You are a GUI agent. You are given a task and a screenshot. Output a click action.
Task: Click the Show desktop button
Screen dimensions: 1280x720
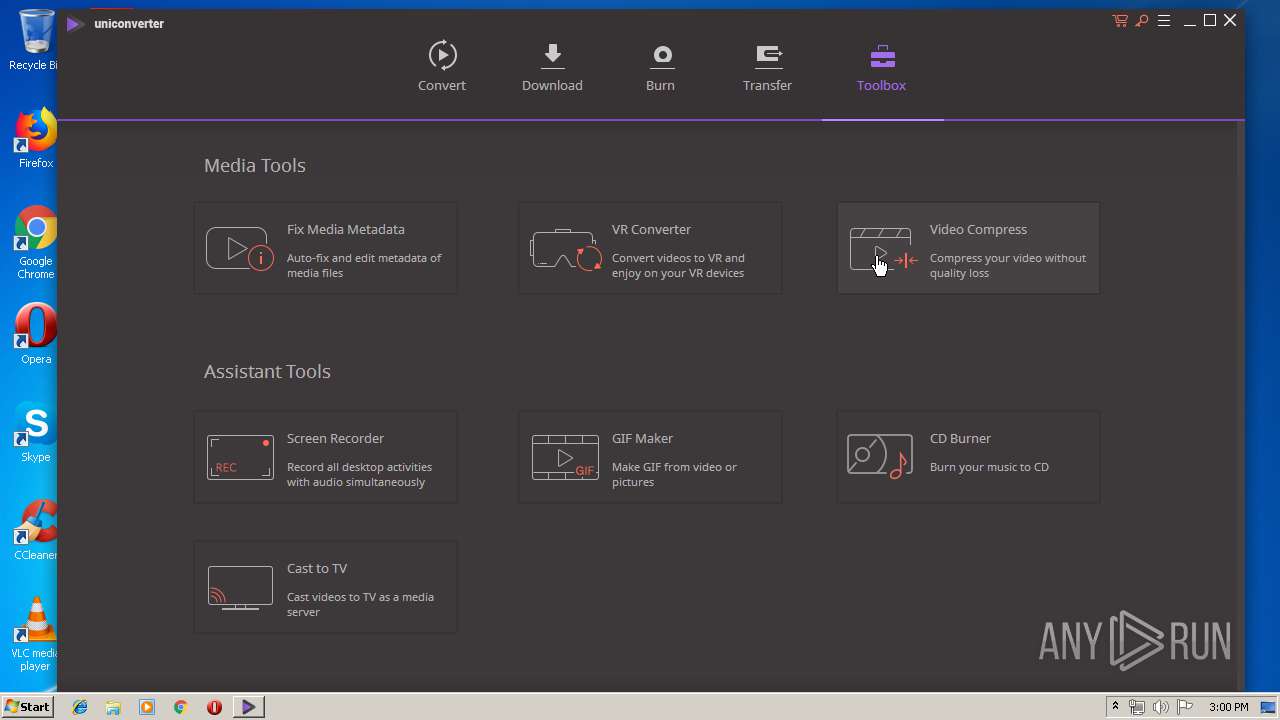[x=1270, y=707]
